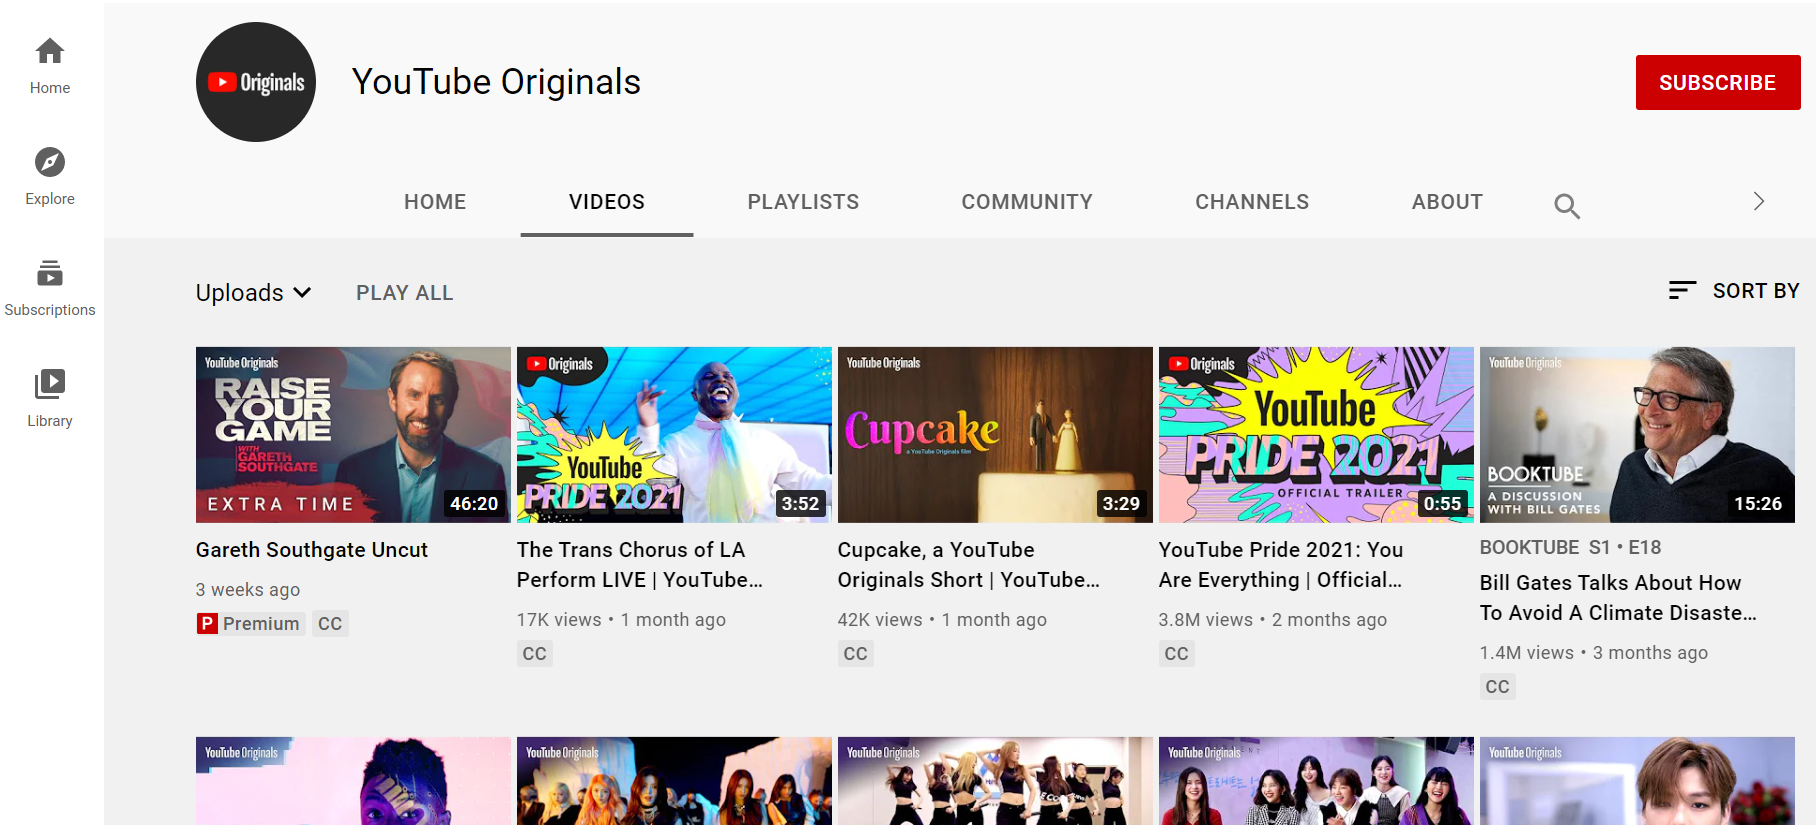Click the CC badge under Pride 2021 trailer
Screen dimensions: 1816x825
pos(1177,654)
